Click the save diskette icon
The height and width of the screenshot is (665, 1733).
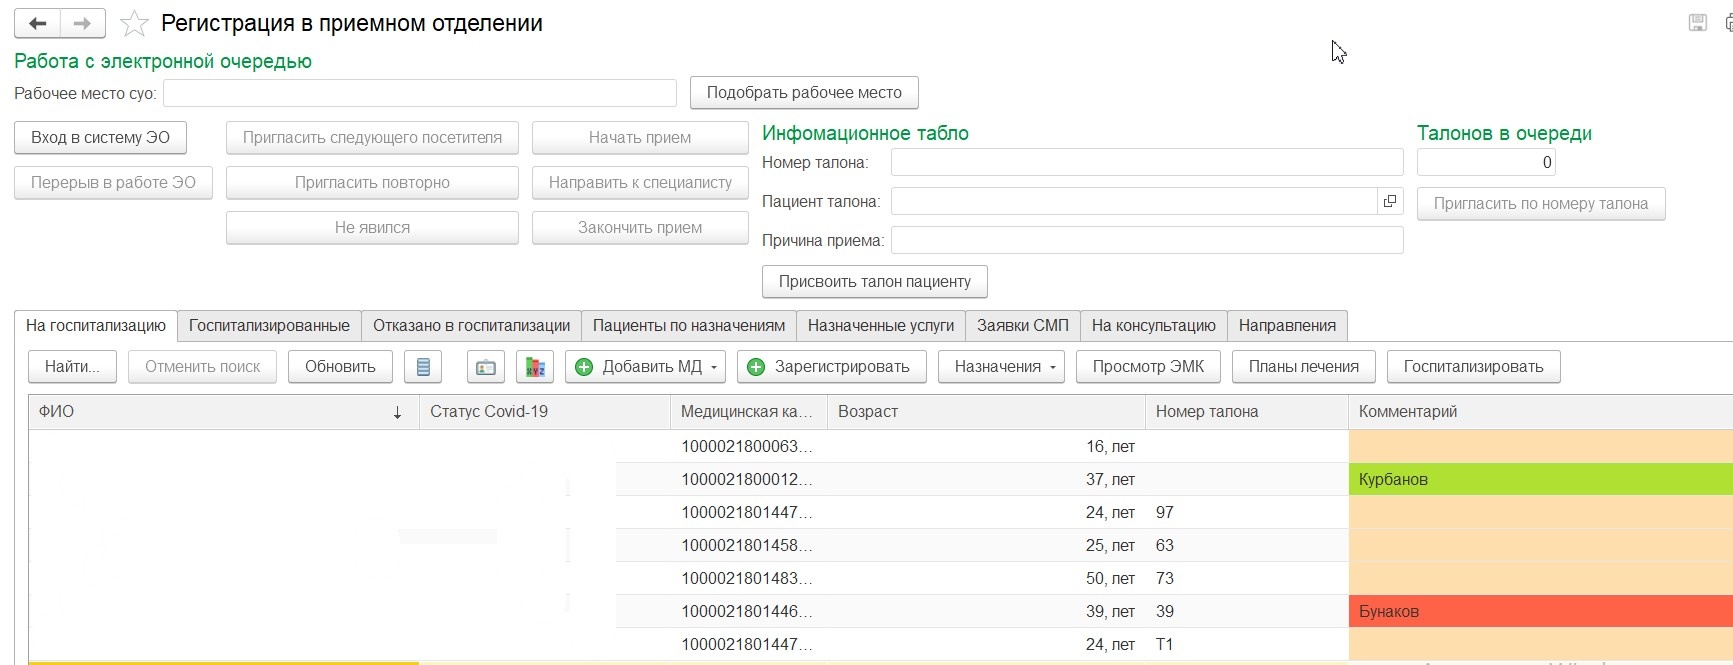click(x=1698, y=23)
